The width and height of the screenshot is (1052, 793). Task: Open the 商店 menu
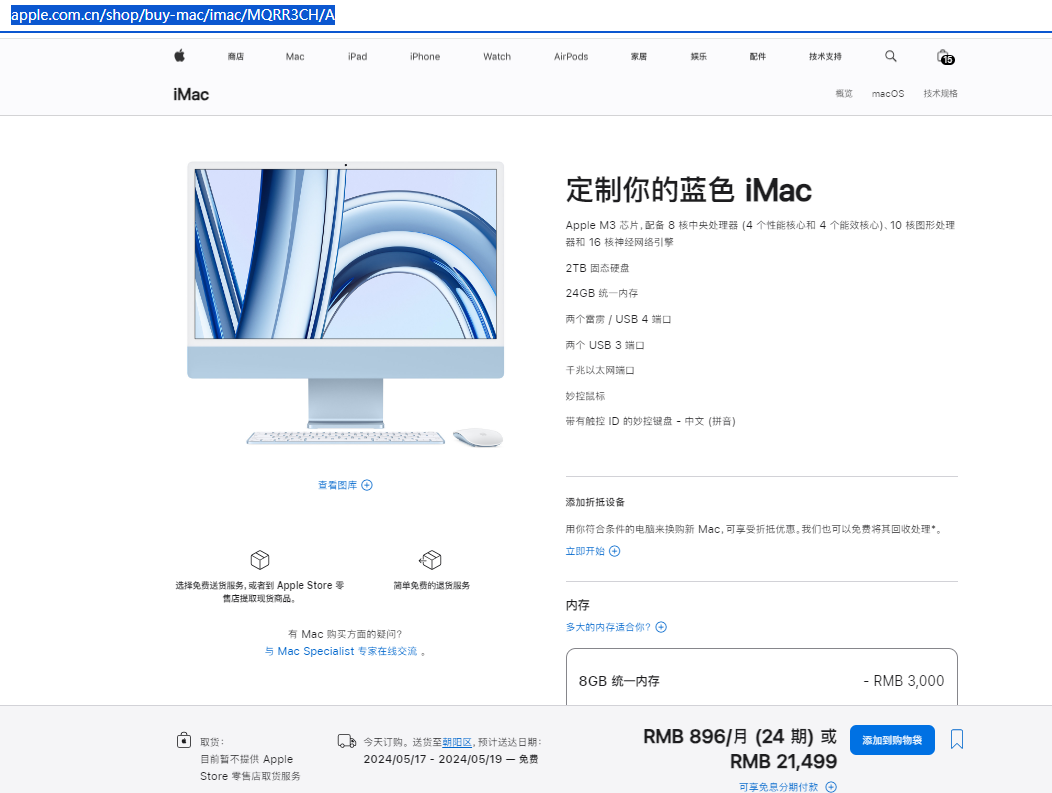[x=235, y=56]
